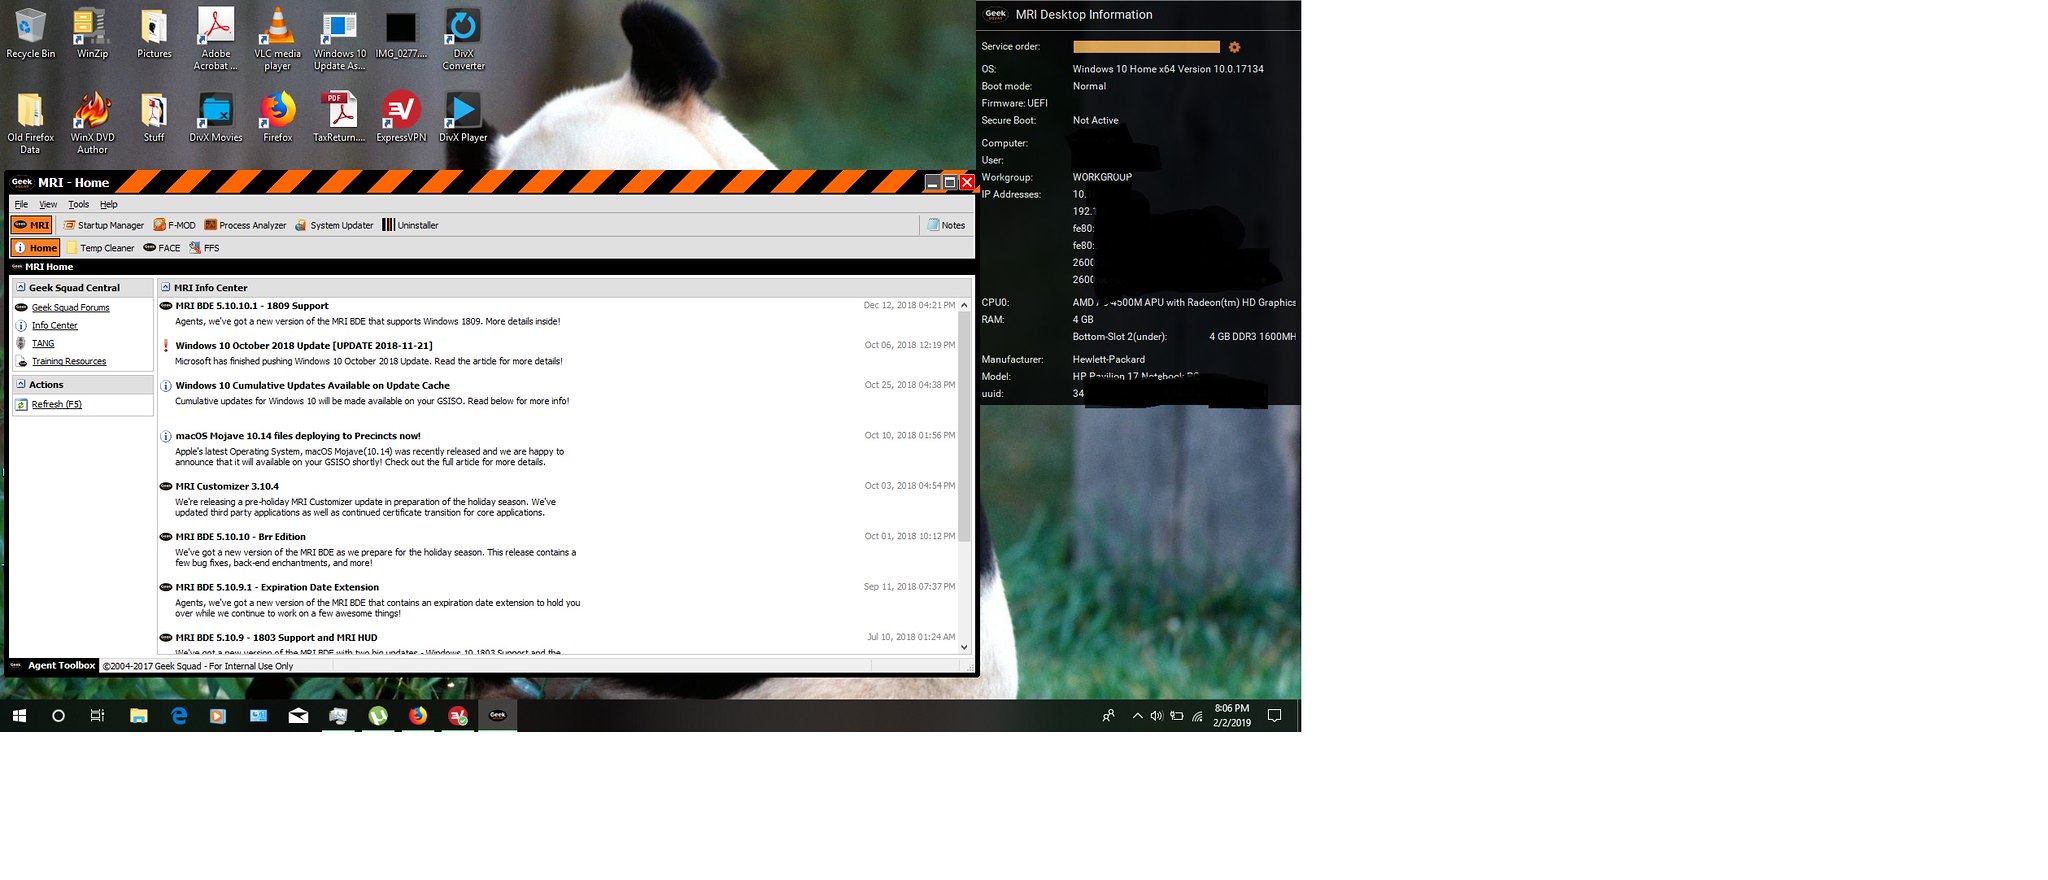Select the Firefox desktop shortcut
This screenshot has width=2048, height=880.
tap(277, 116)
